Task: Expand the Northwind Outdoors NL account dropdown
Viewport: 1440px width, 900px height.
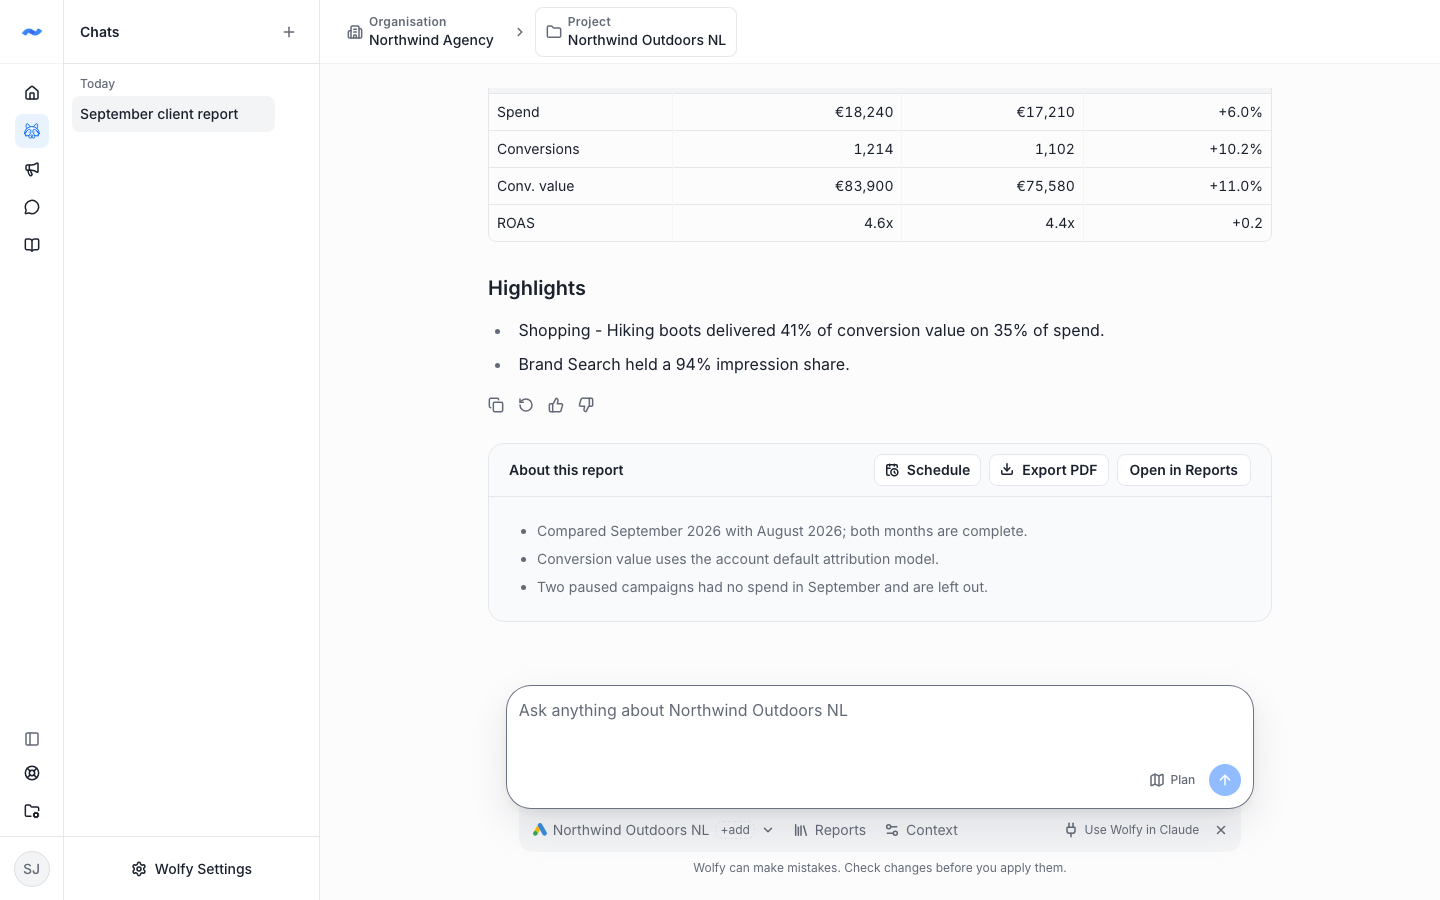Action: coord(768,830)
